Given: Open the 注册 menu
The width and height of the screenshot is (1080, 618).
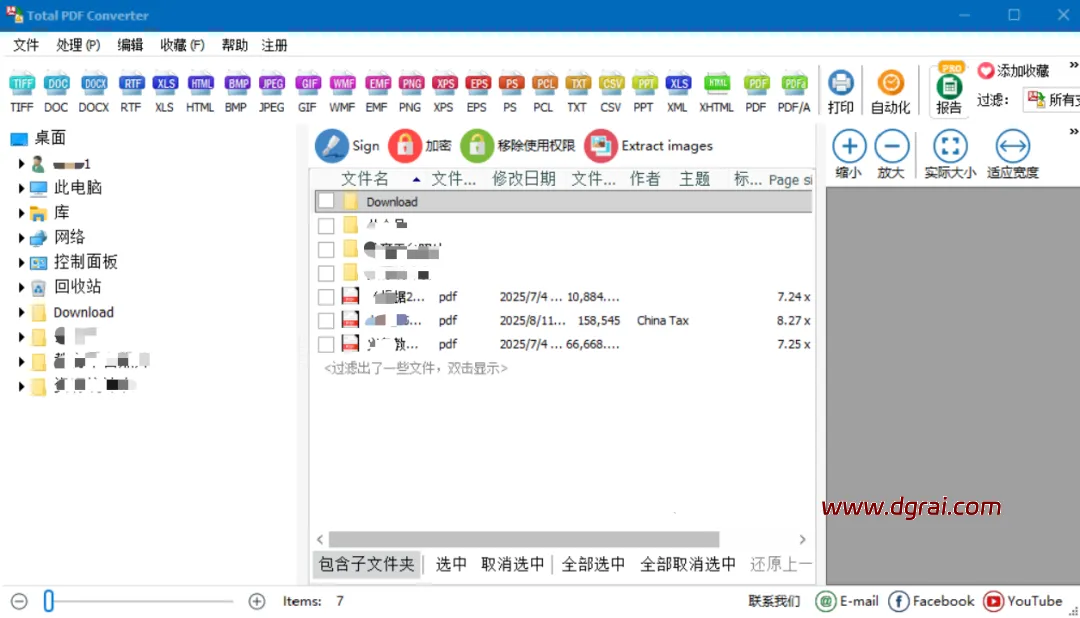Looking at the screenshot, I should tap(274, 45).
